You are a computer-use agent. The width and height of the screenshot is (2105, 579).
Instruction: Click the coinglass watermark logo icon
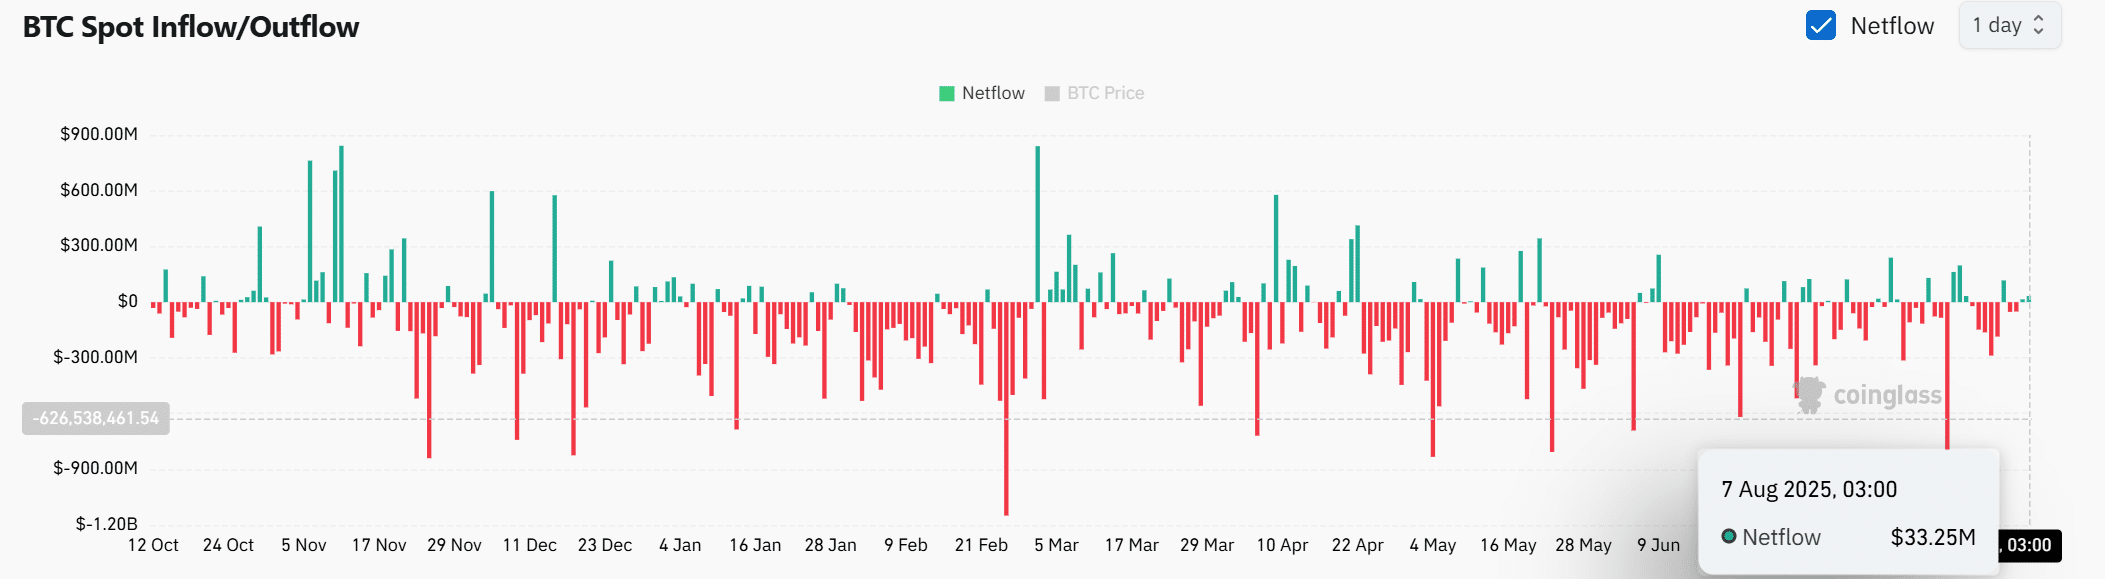coord(1808,395)
